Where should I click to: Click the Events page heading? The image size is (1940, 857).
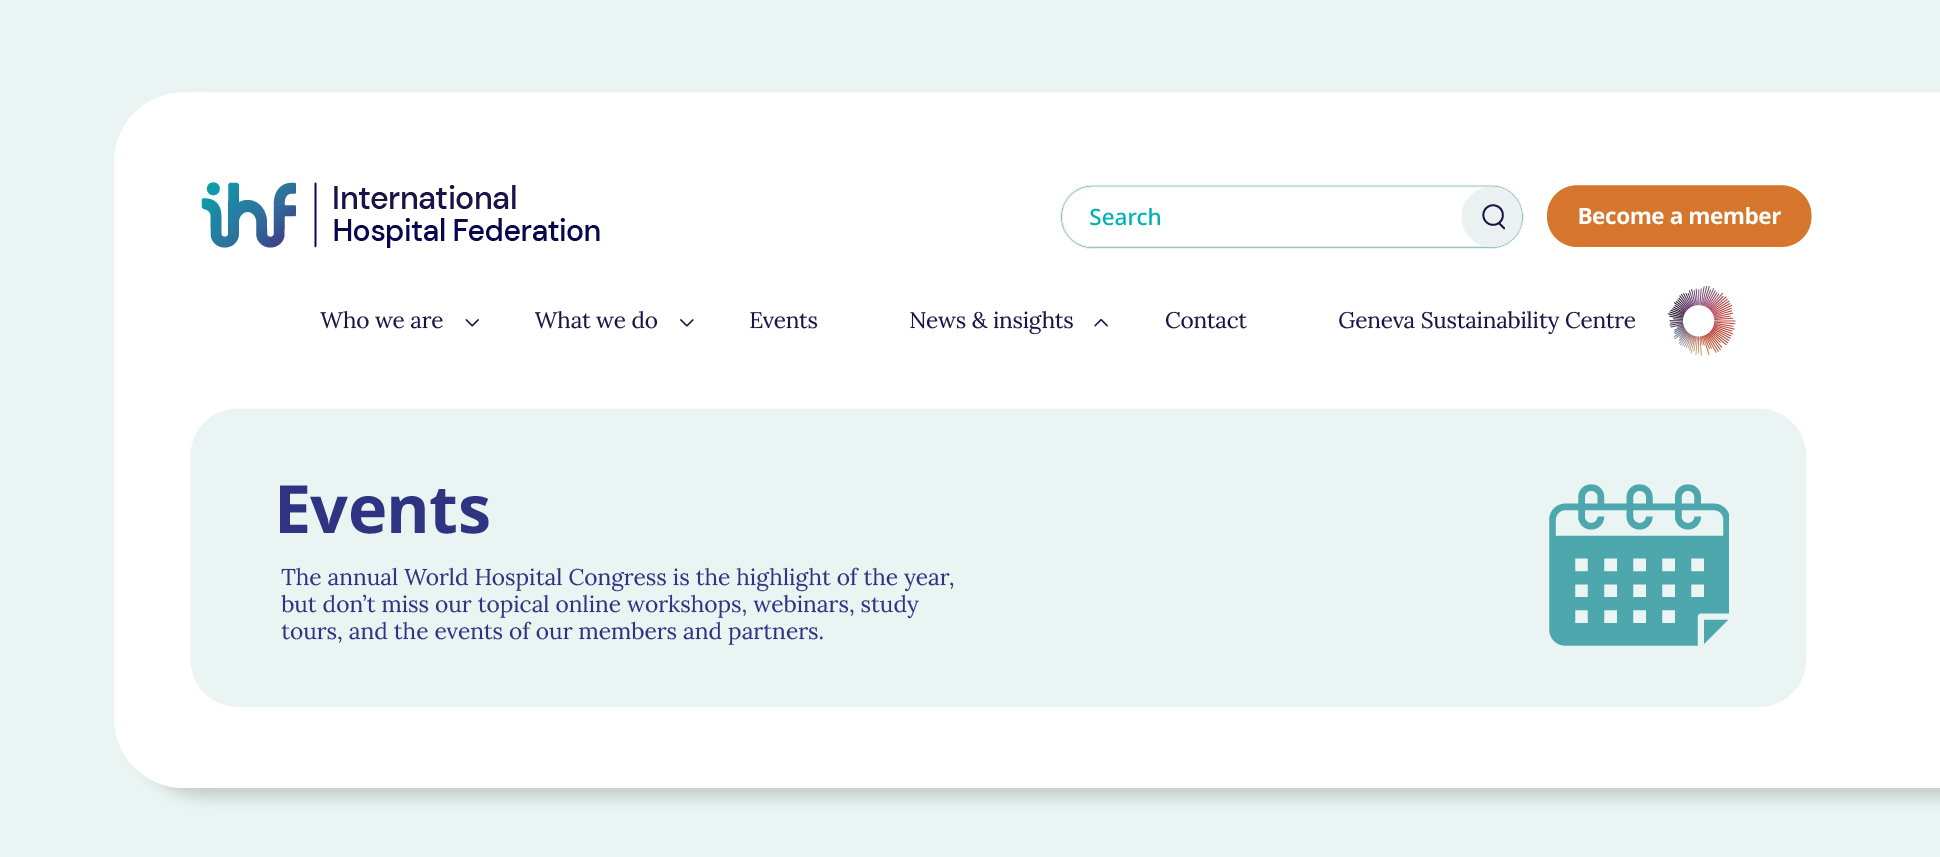(383, 510)
